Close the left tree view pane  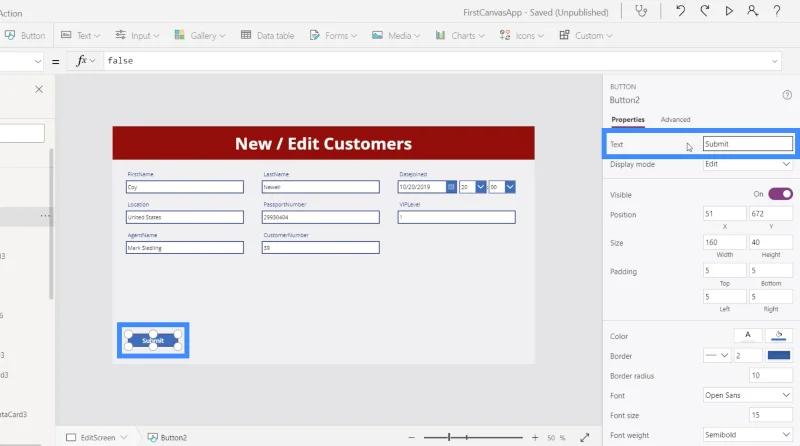39,89
